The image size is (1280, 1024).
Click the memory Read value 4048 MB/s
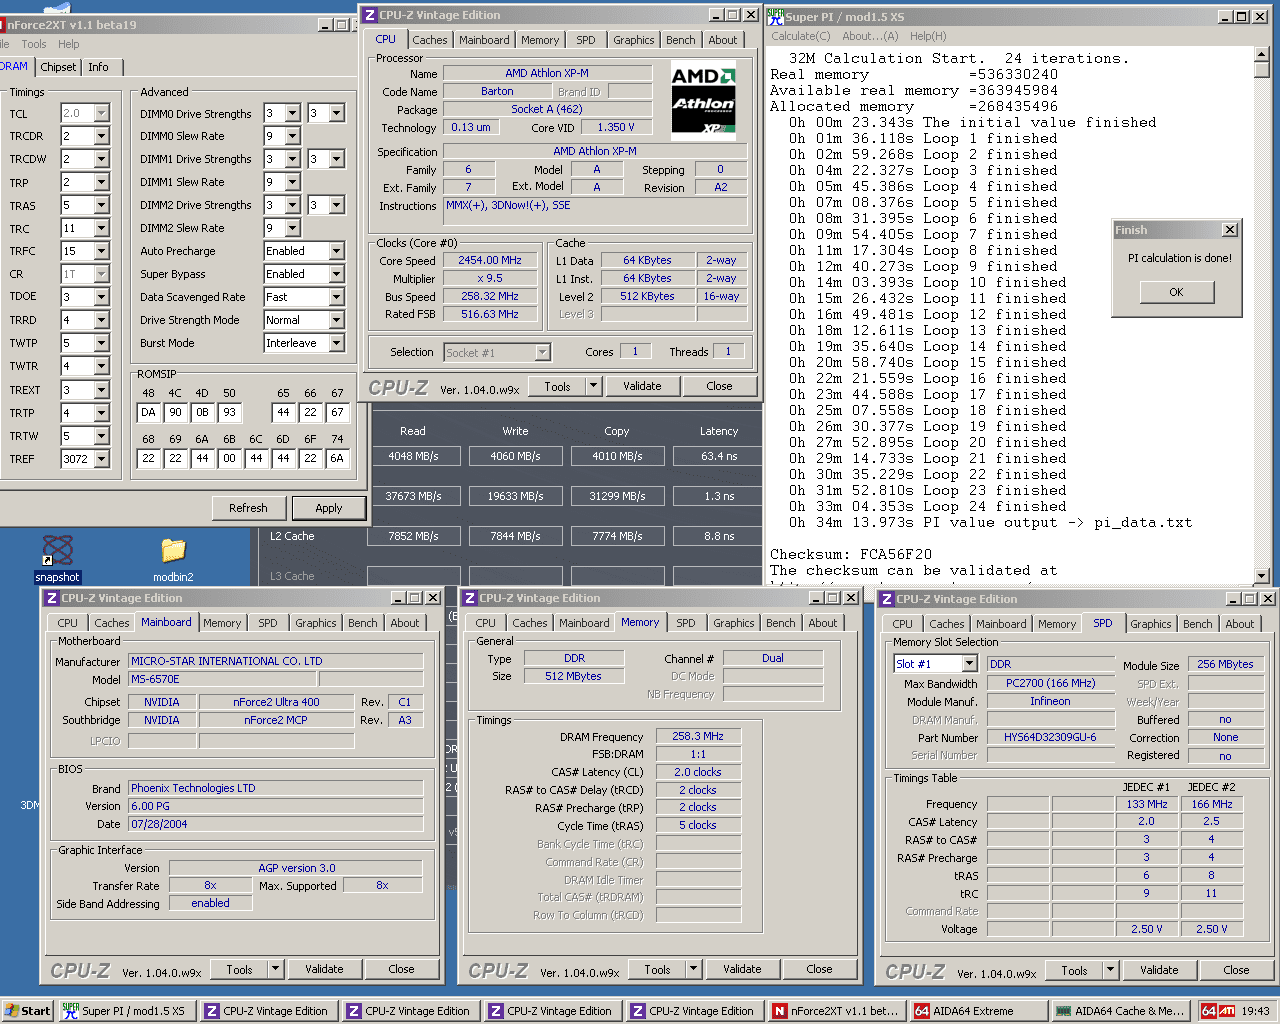[x=413, y=456]
